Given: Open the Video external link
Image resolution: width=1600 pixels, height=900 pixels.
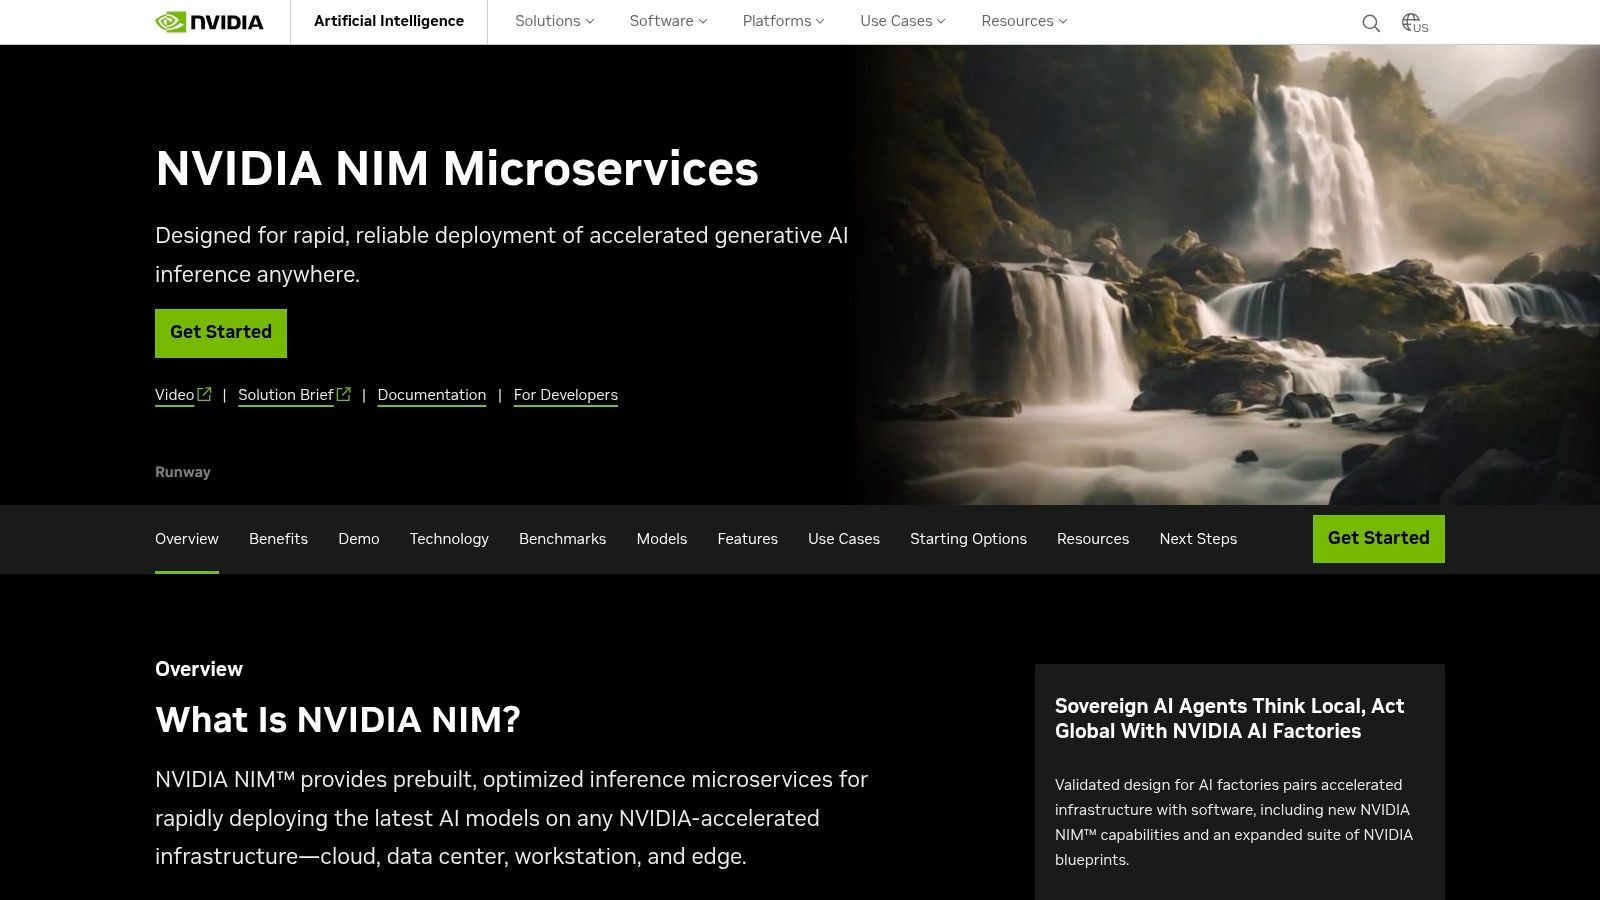Looking at the screenshot, I should pos(173,395).
